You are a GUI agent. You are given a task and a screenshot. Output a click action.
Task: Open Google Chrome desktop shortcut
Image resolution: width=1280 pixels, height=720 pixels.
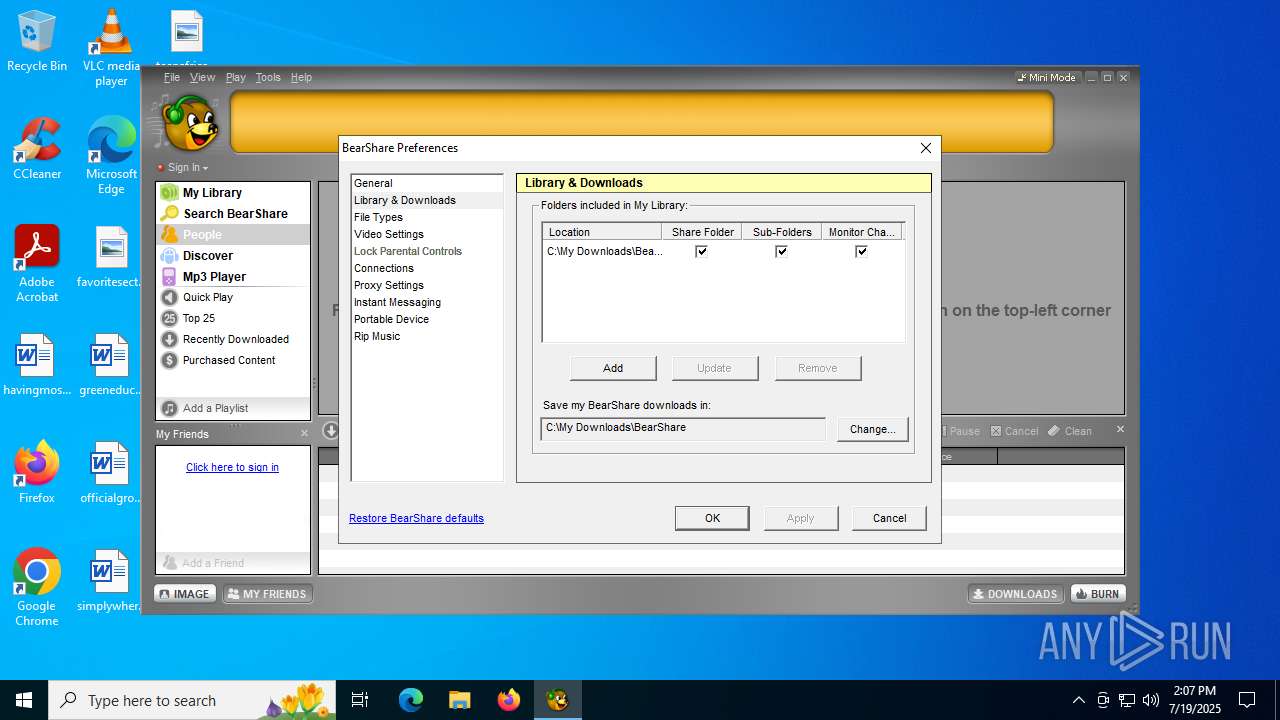37,588
